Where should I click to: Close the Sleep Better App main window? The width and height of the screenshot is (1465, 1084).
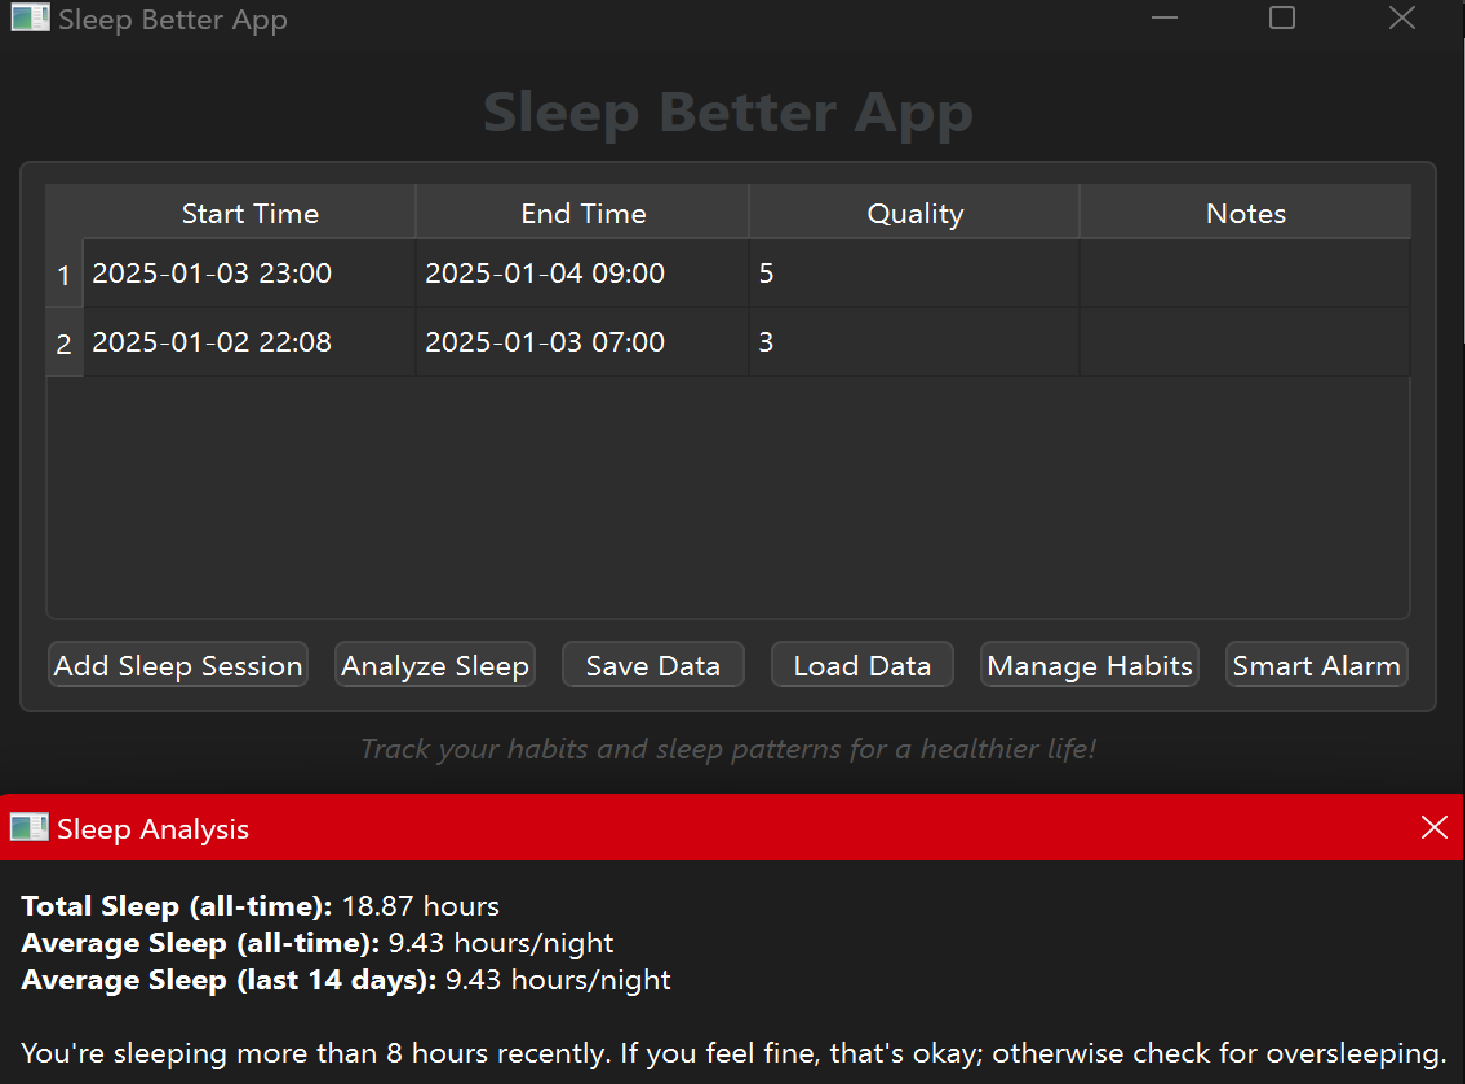click(1402, 18)
